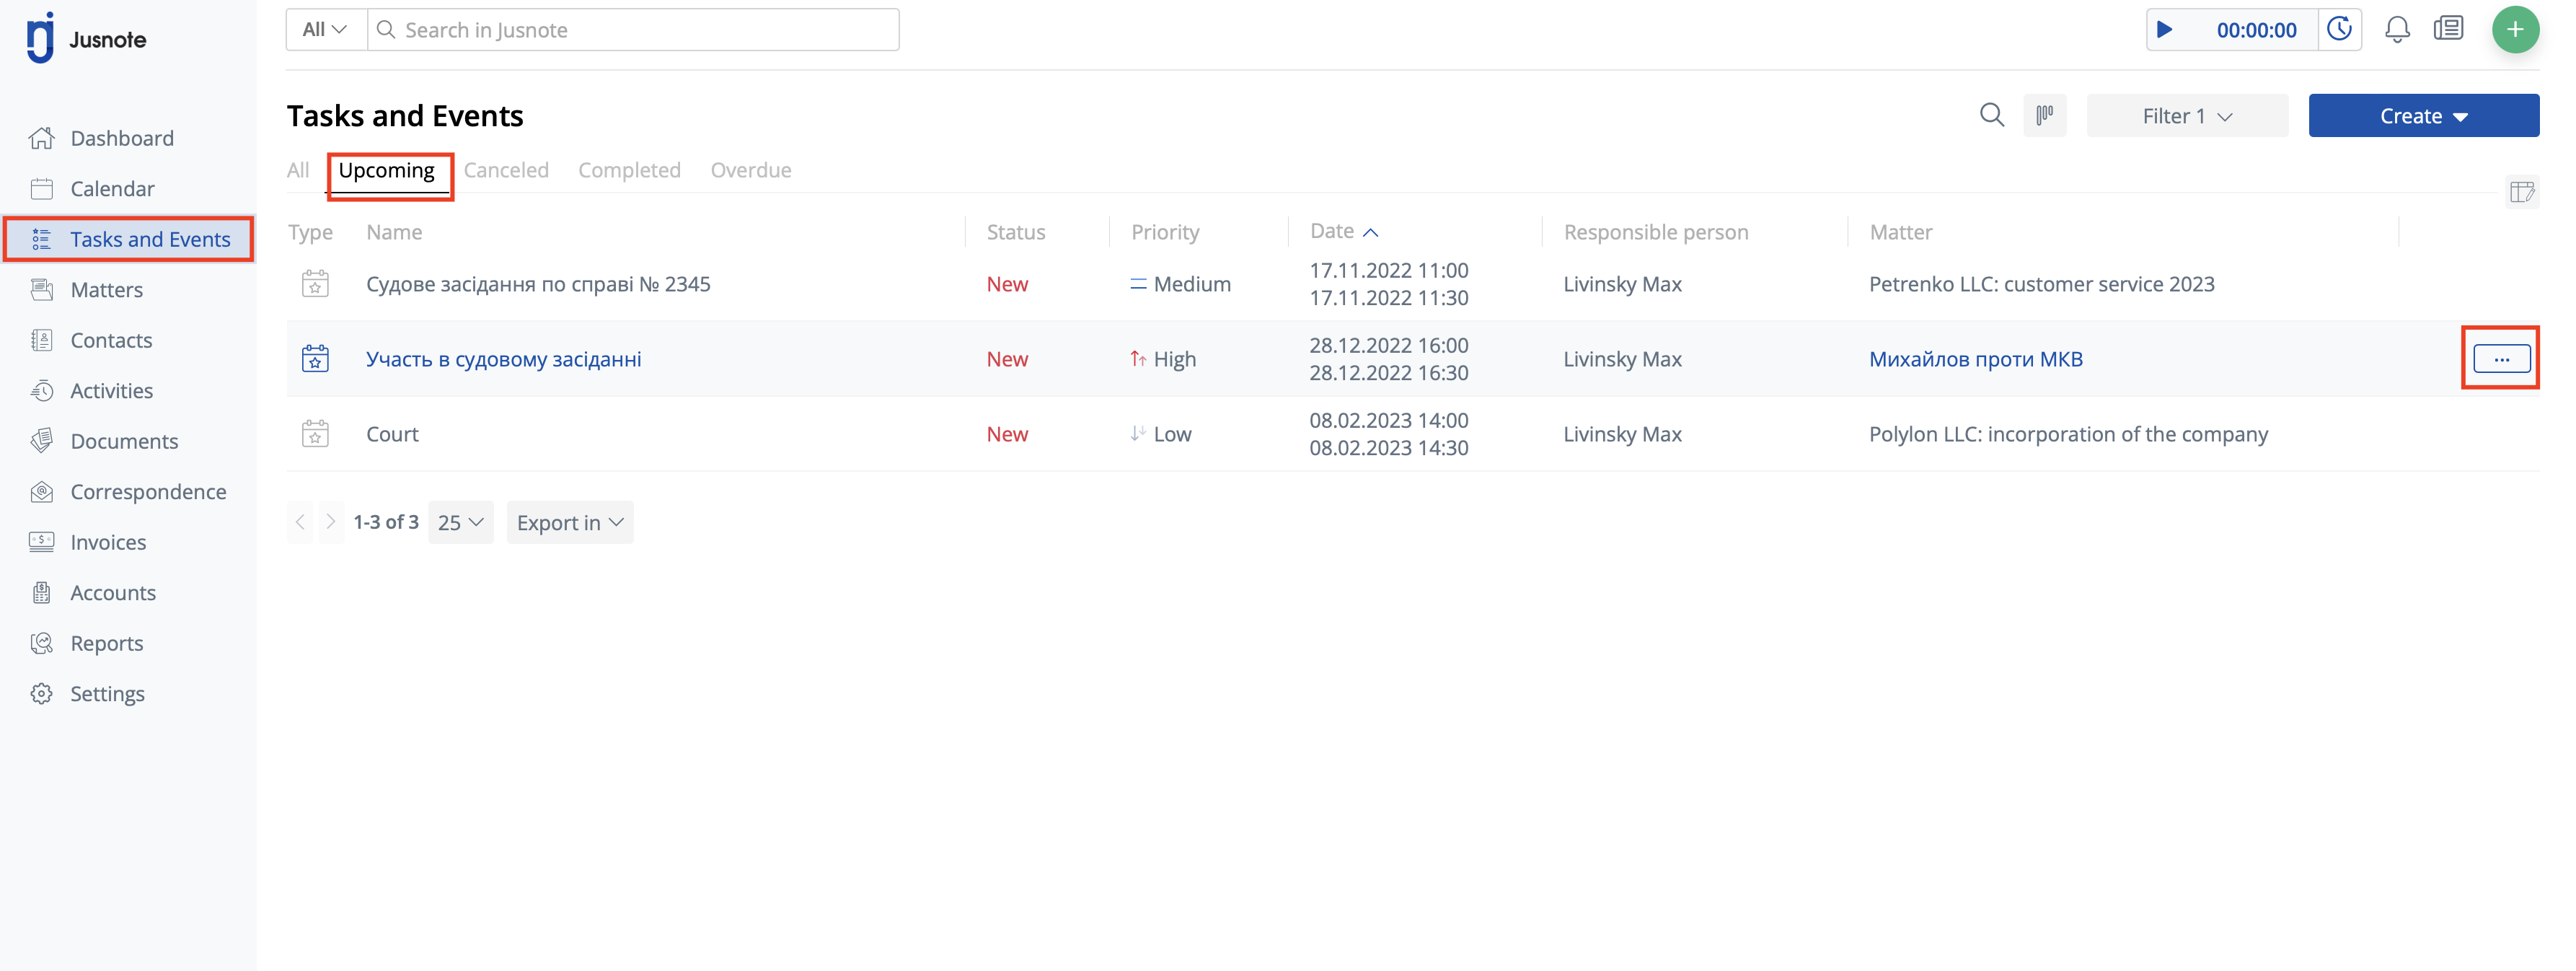Go to Invoices label in sidebar

[x=108, y=542]
